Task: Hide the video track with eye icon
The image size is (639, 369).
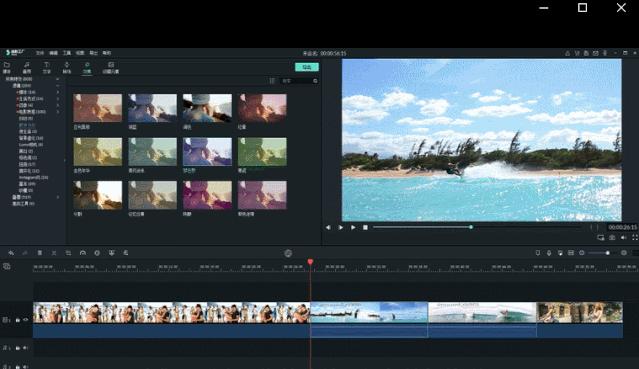Action: coord(25,320)
